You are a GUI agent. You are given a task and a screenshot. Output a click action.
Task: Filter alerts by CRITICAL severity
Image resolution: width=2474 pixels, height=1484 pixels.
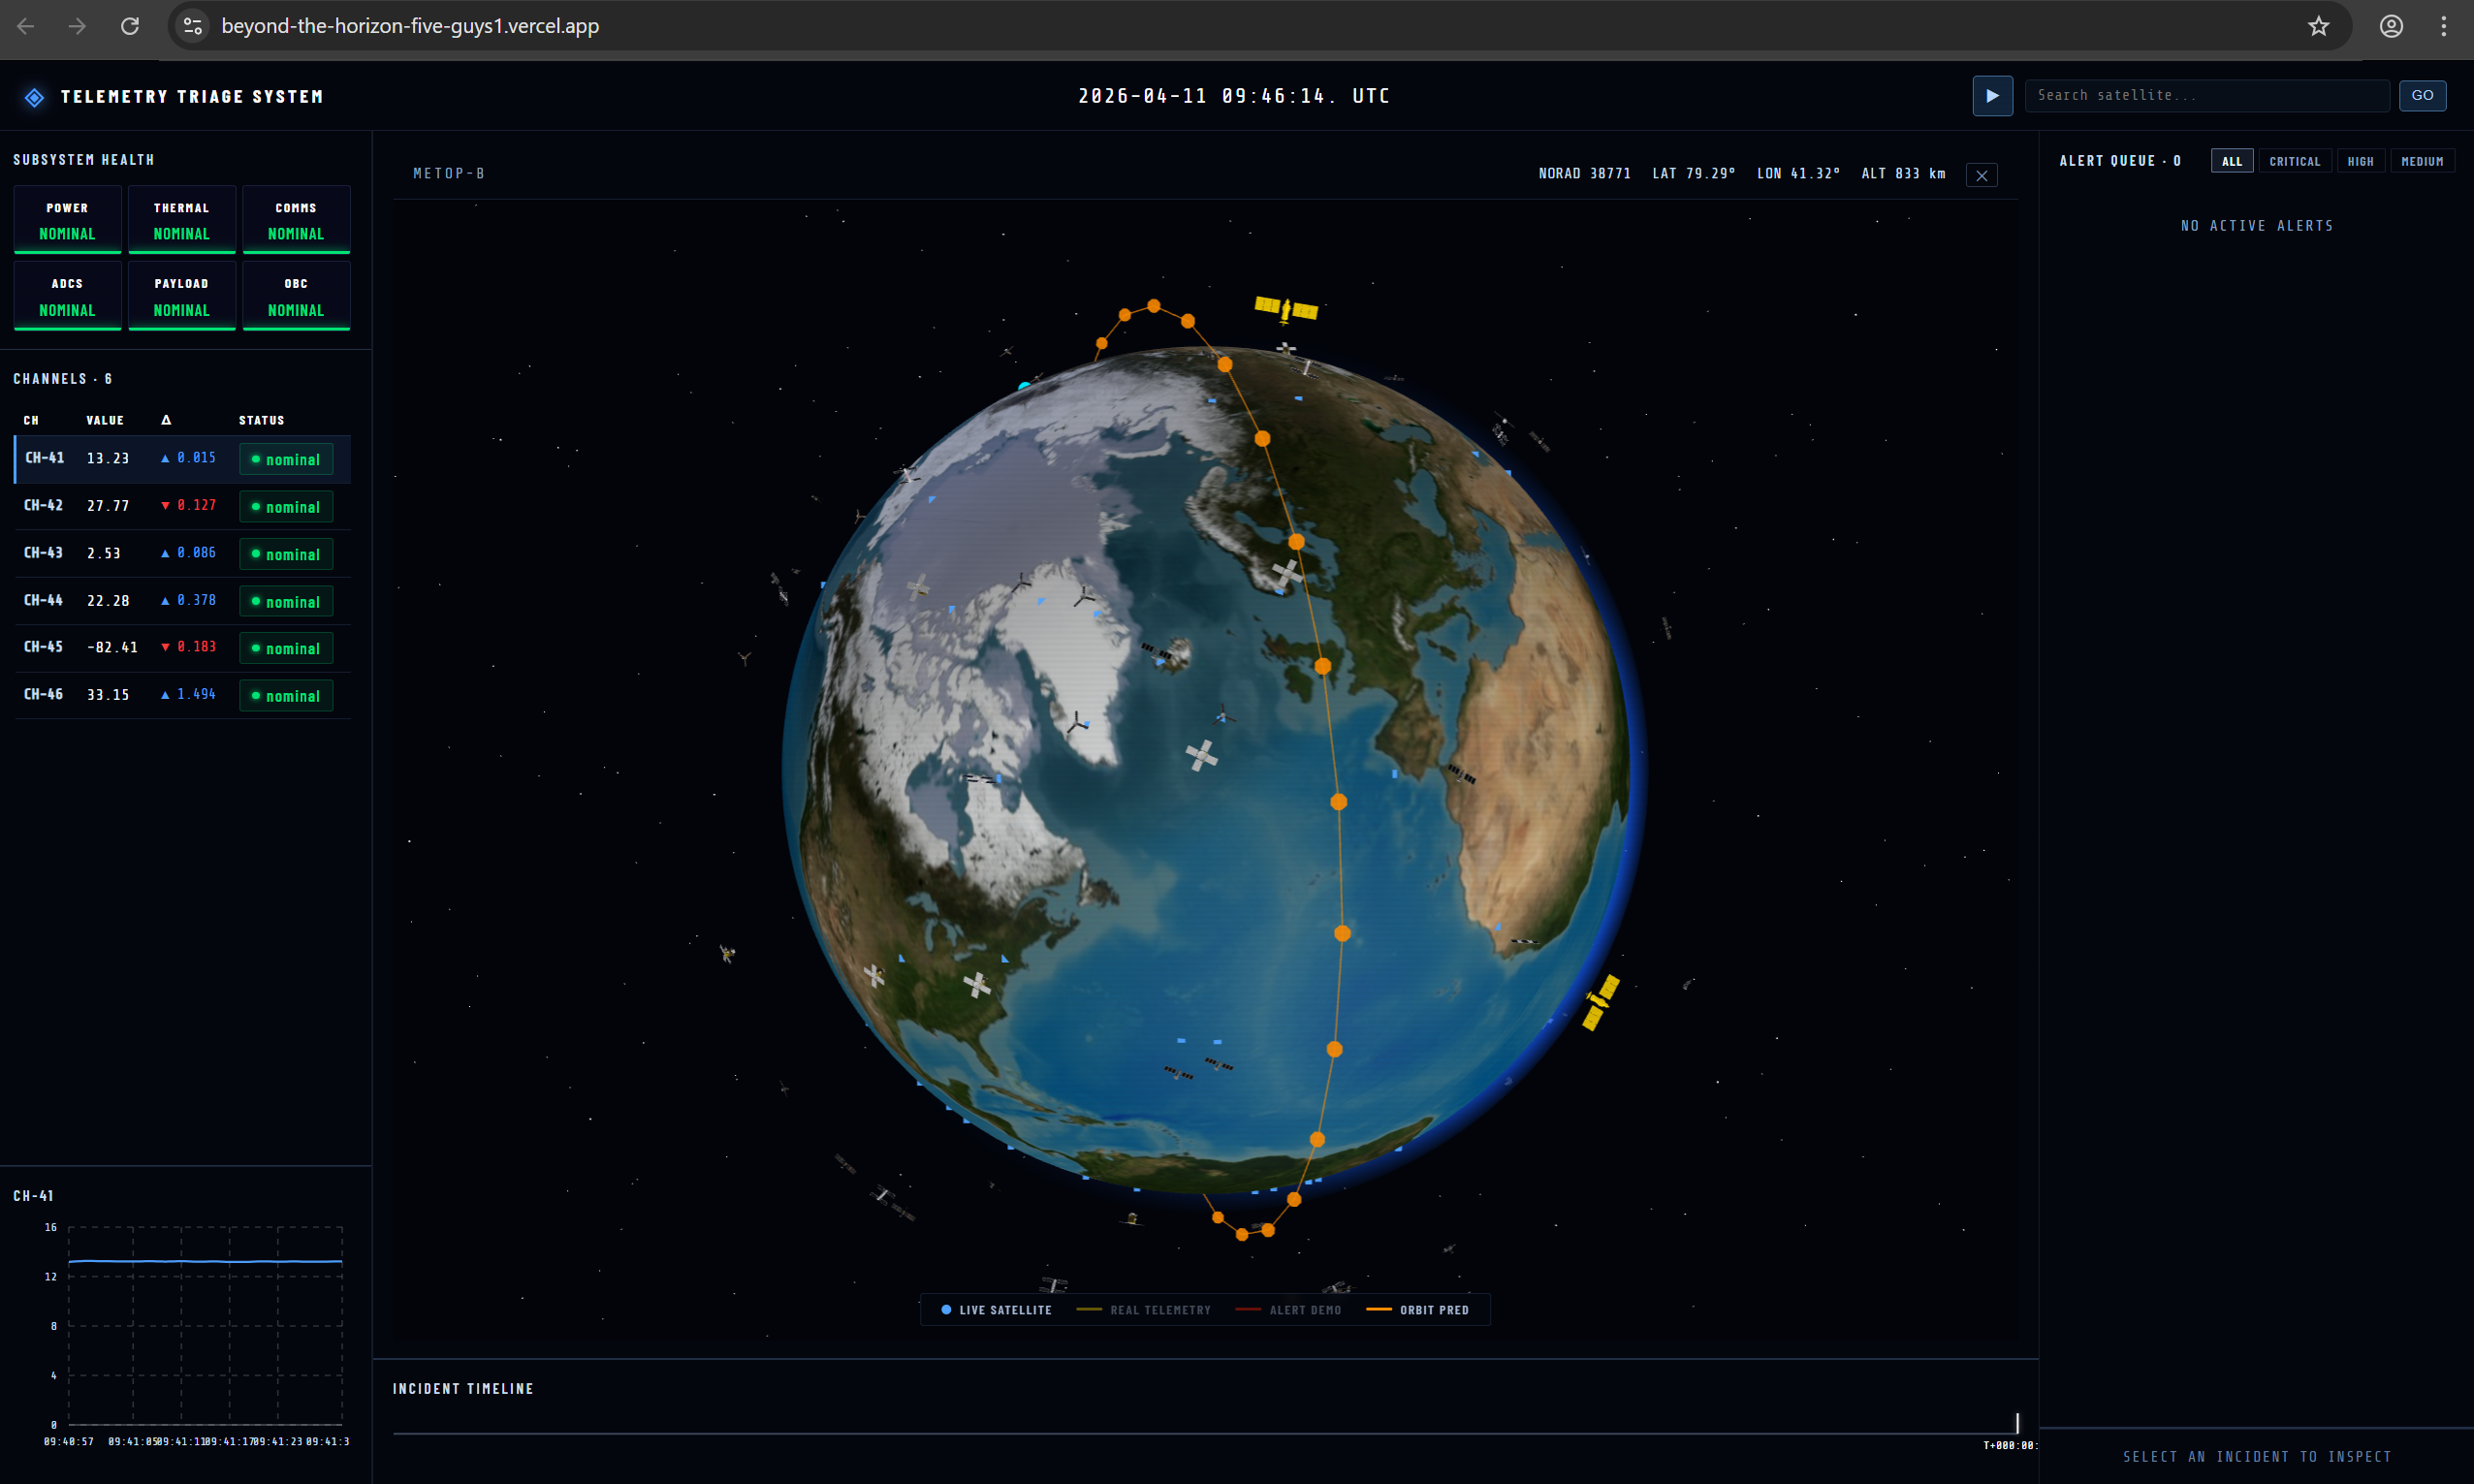(2294, 161)
